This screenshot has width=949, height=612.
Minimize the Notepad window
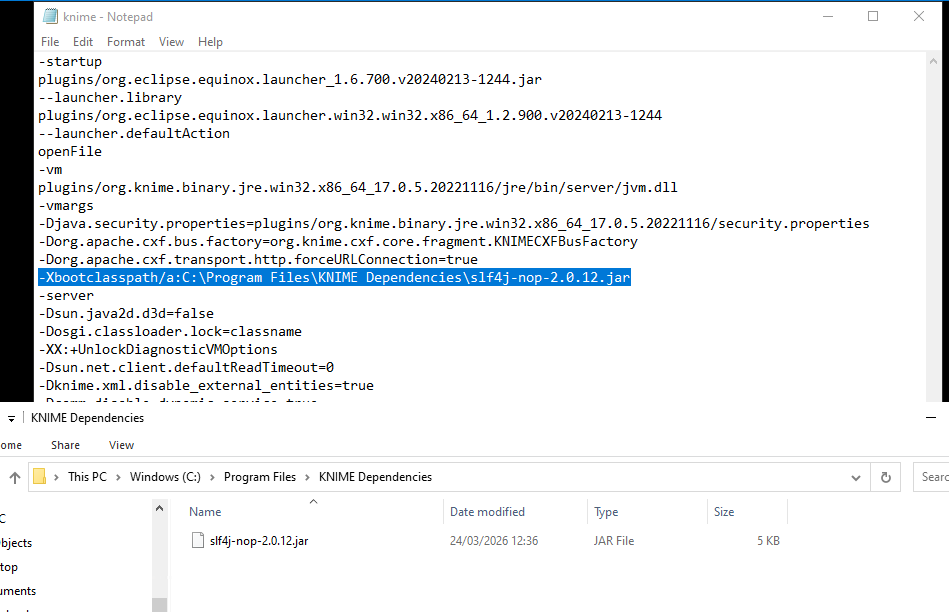[826, 17]
